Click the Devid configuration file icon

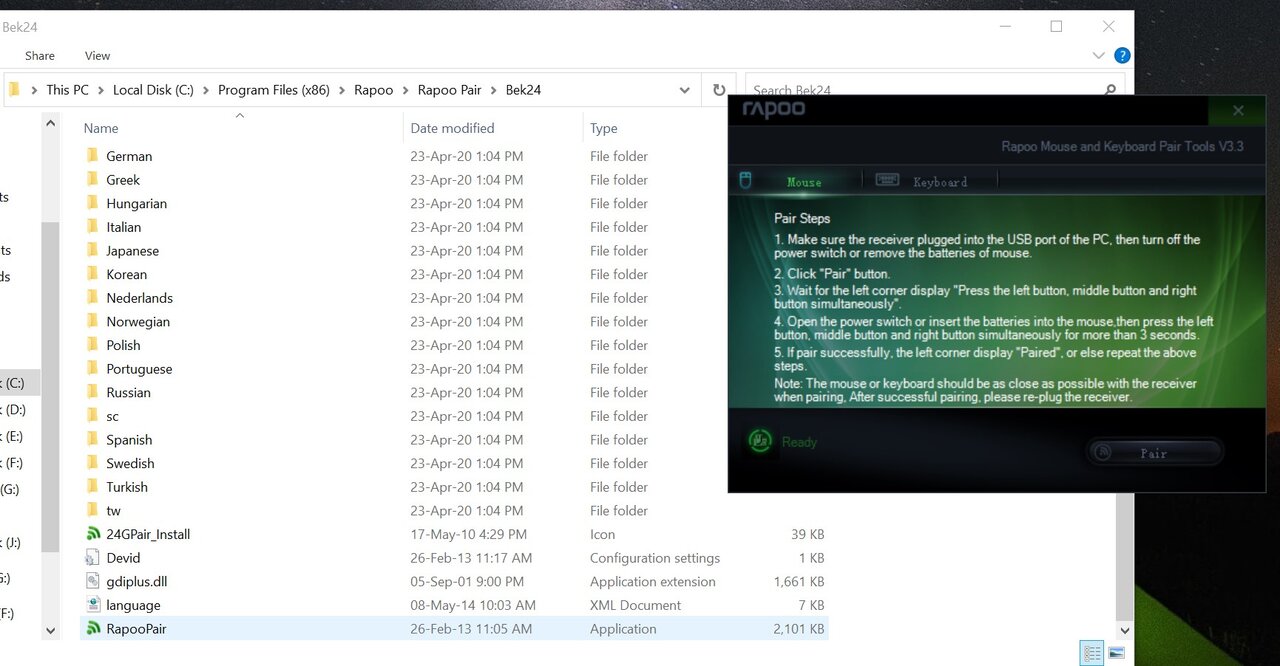[93, 558]
